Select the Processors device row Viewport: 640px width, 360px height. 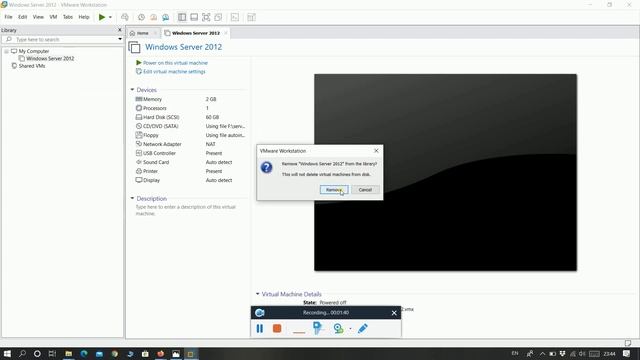click(x=190, y=108)
